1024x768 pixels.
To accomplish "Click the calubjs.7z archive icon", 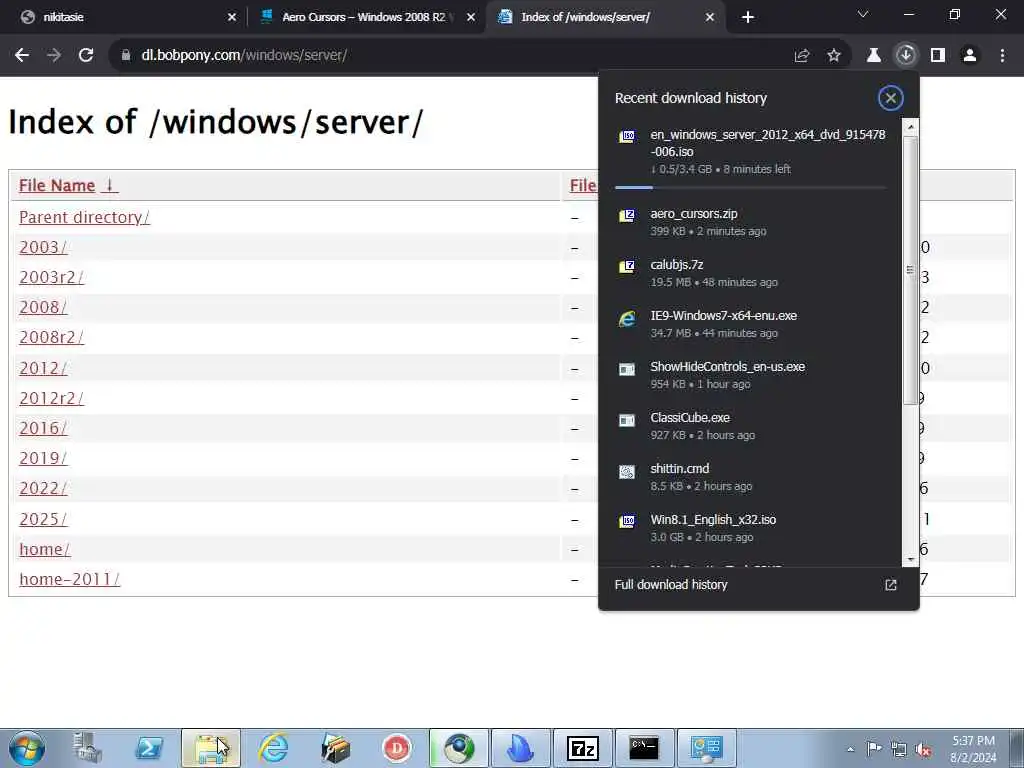I will coord(627,266).
